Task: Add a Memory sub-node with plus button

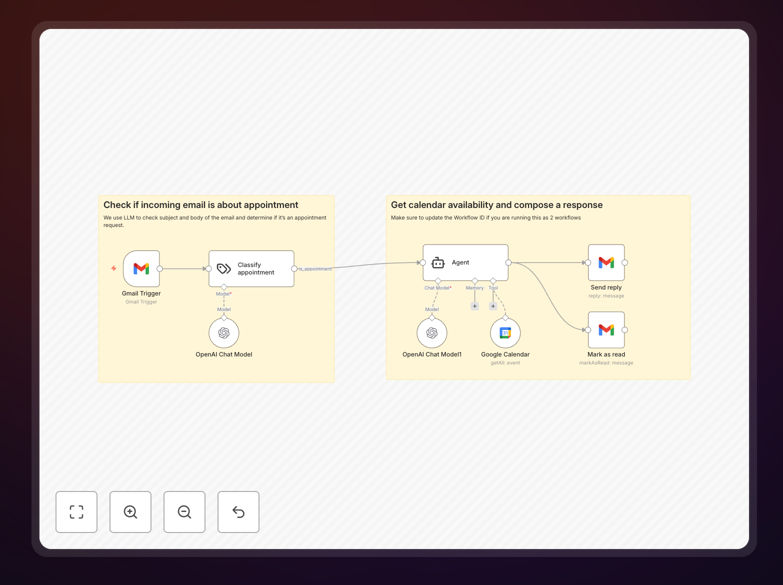Action: point(474,306)
